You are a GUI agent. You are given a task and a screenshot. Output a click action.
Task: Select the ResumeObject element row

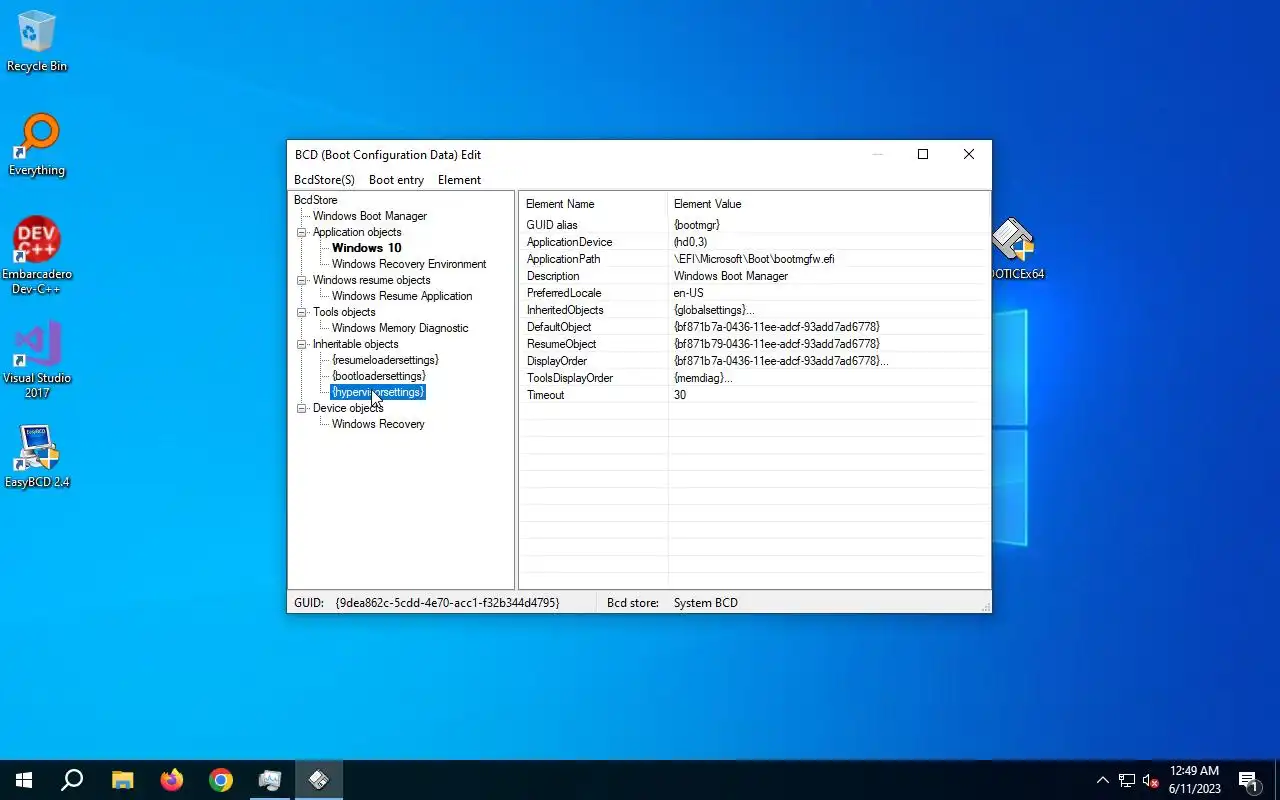(754, 344)
